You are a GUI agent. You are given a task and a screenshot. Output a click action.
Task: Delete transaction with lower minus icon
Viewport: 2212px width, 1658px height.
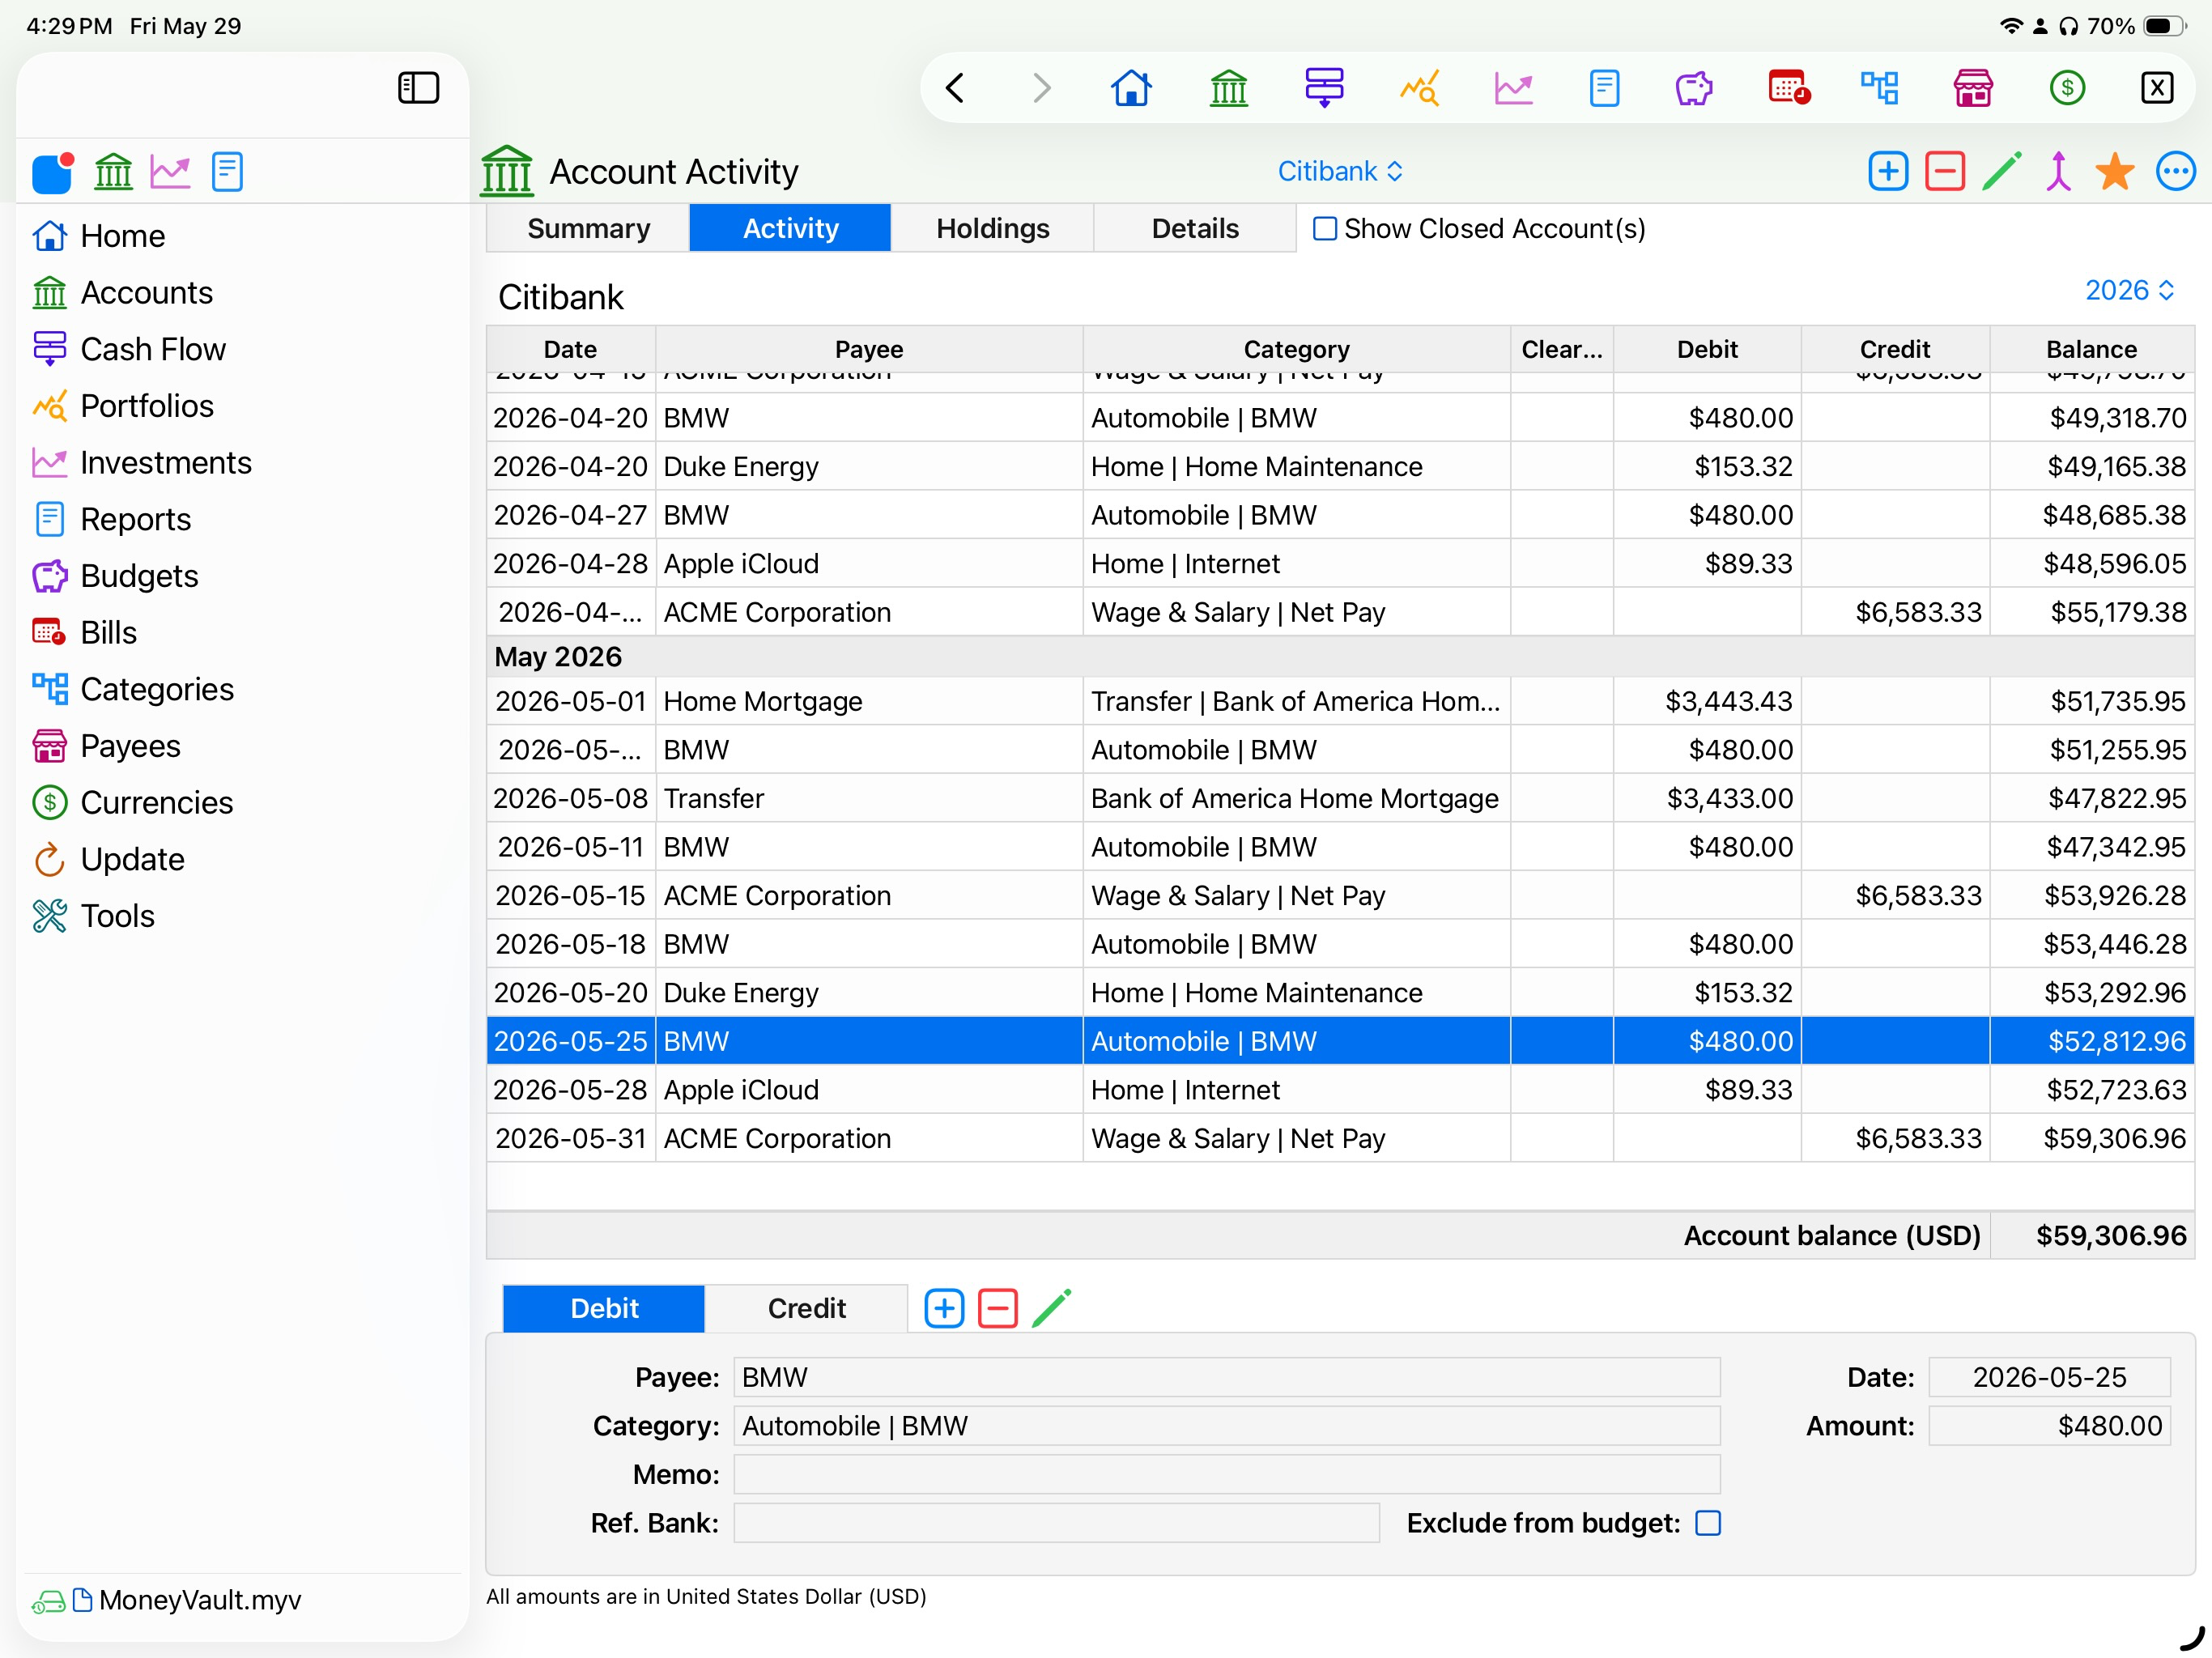coord(998,1308)
